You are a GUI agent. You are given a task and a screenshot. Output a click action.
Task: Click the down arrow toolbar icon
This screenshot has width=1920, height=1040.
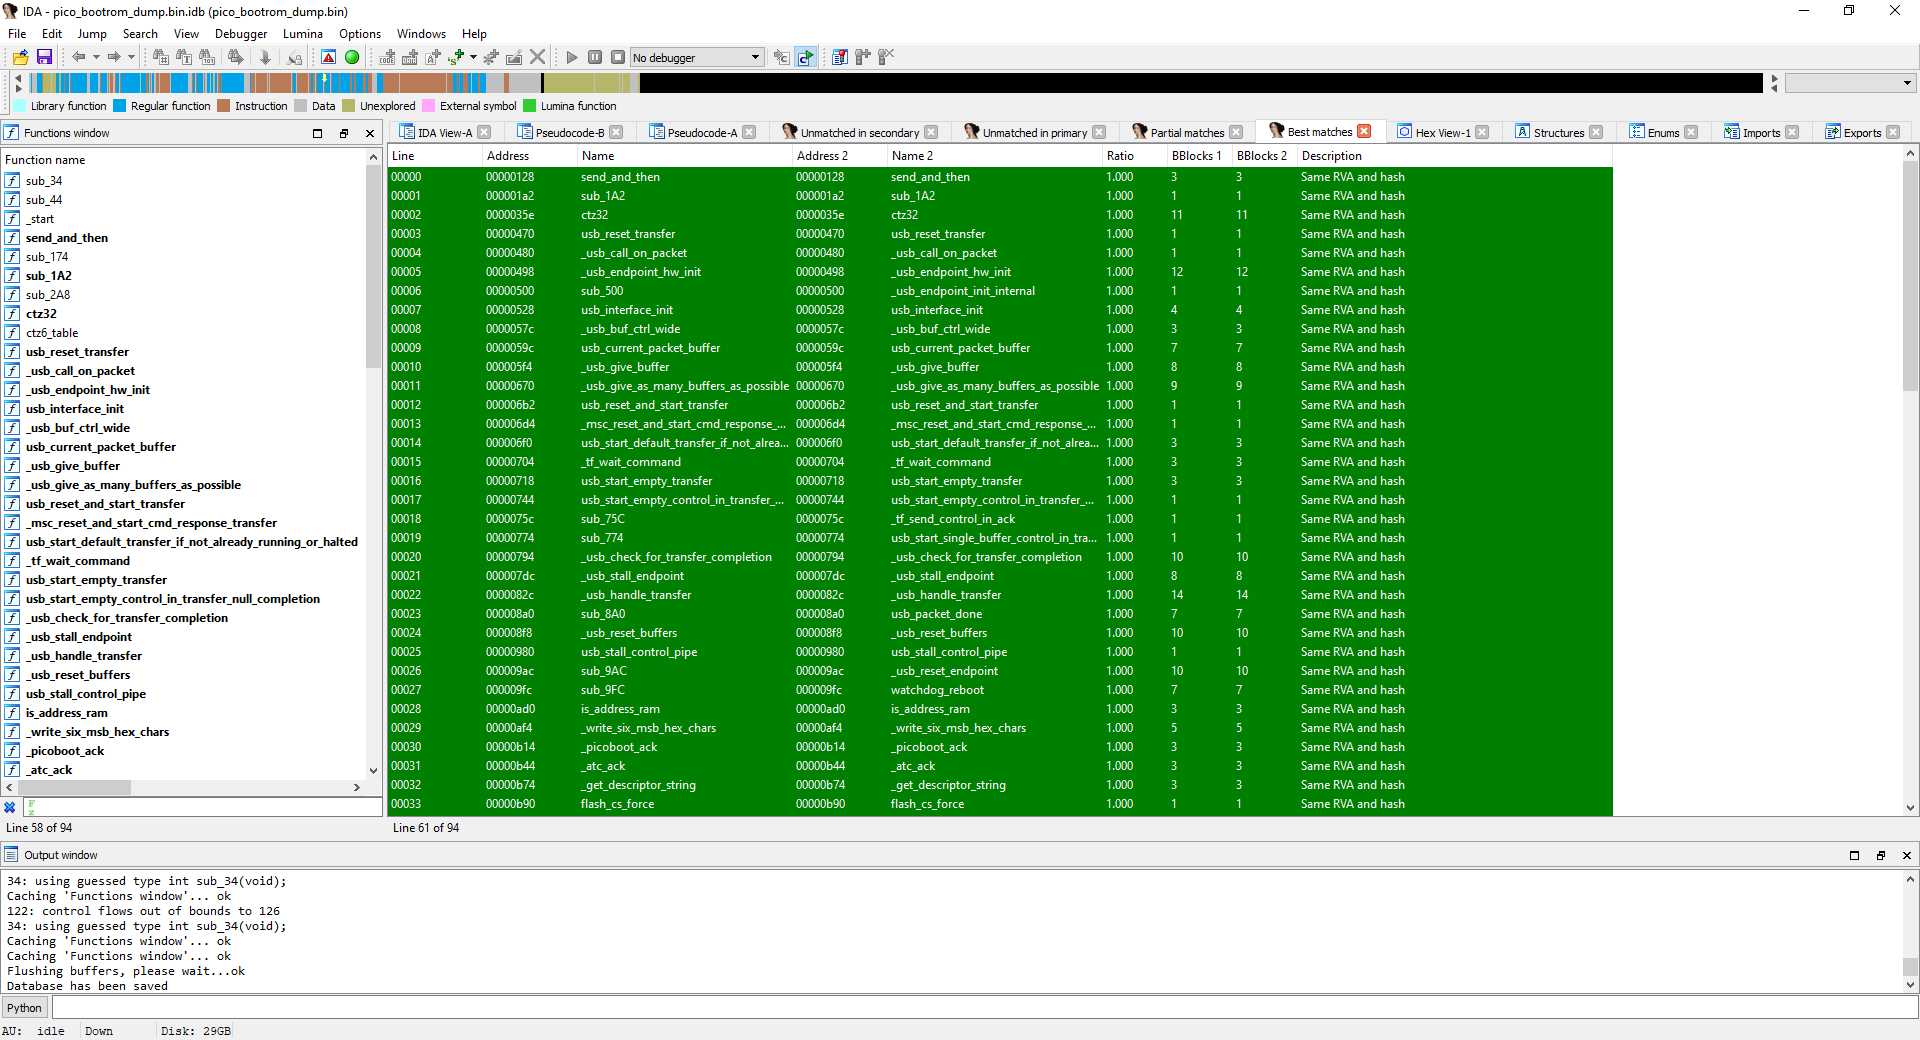tap(265, 58)
